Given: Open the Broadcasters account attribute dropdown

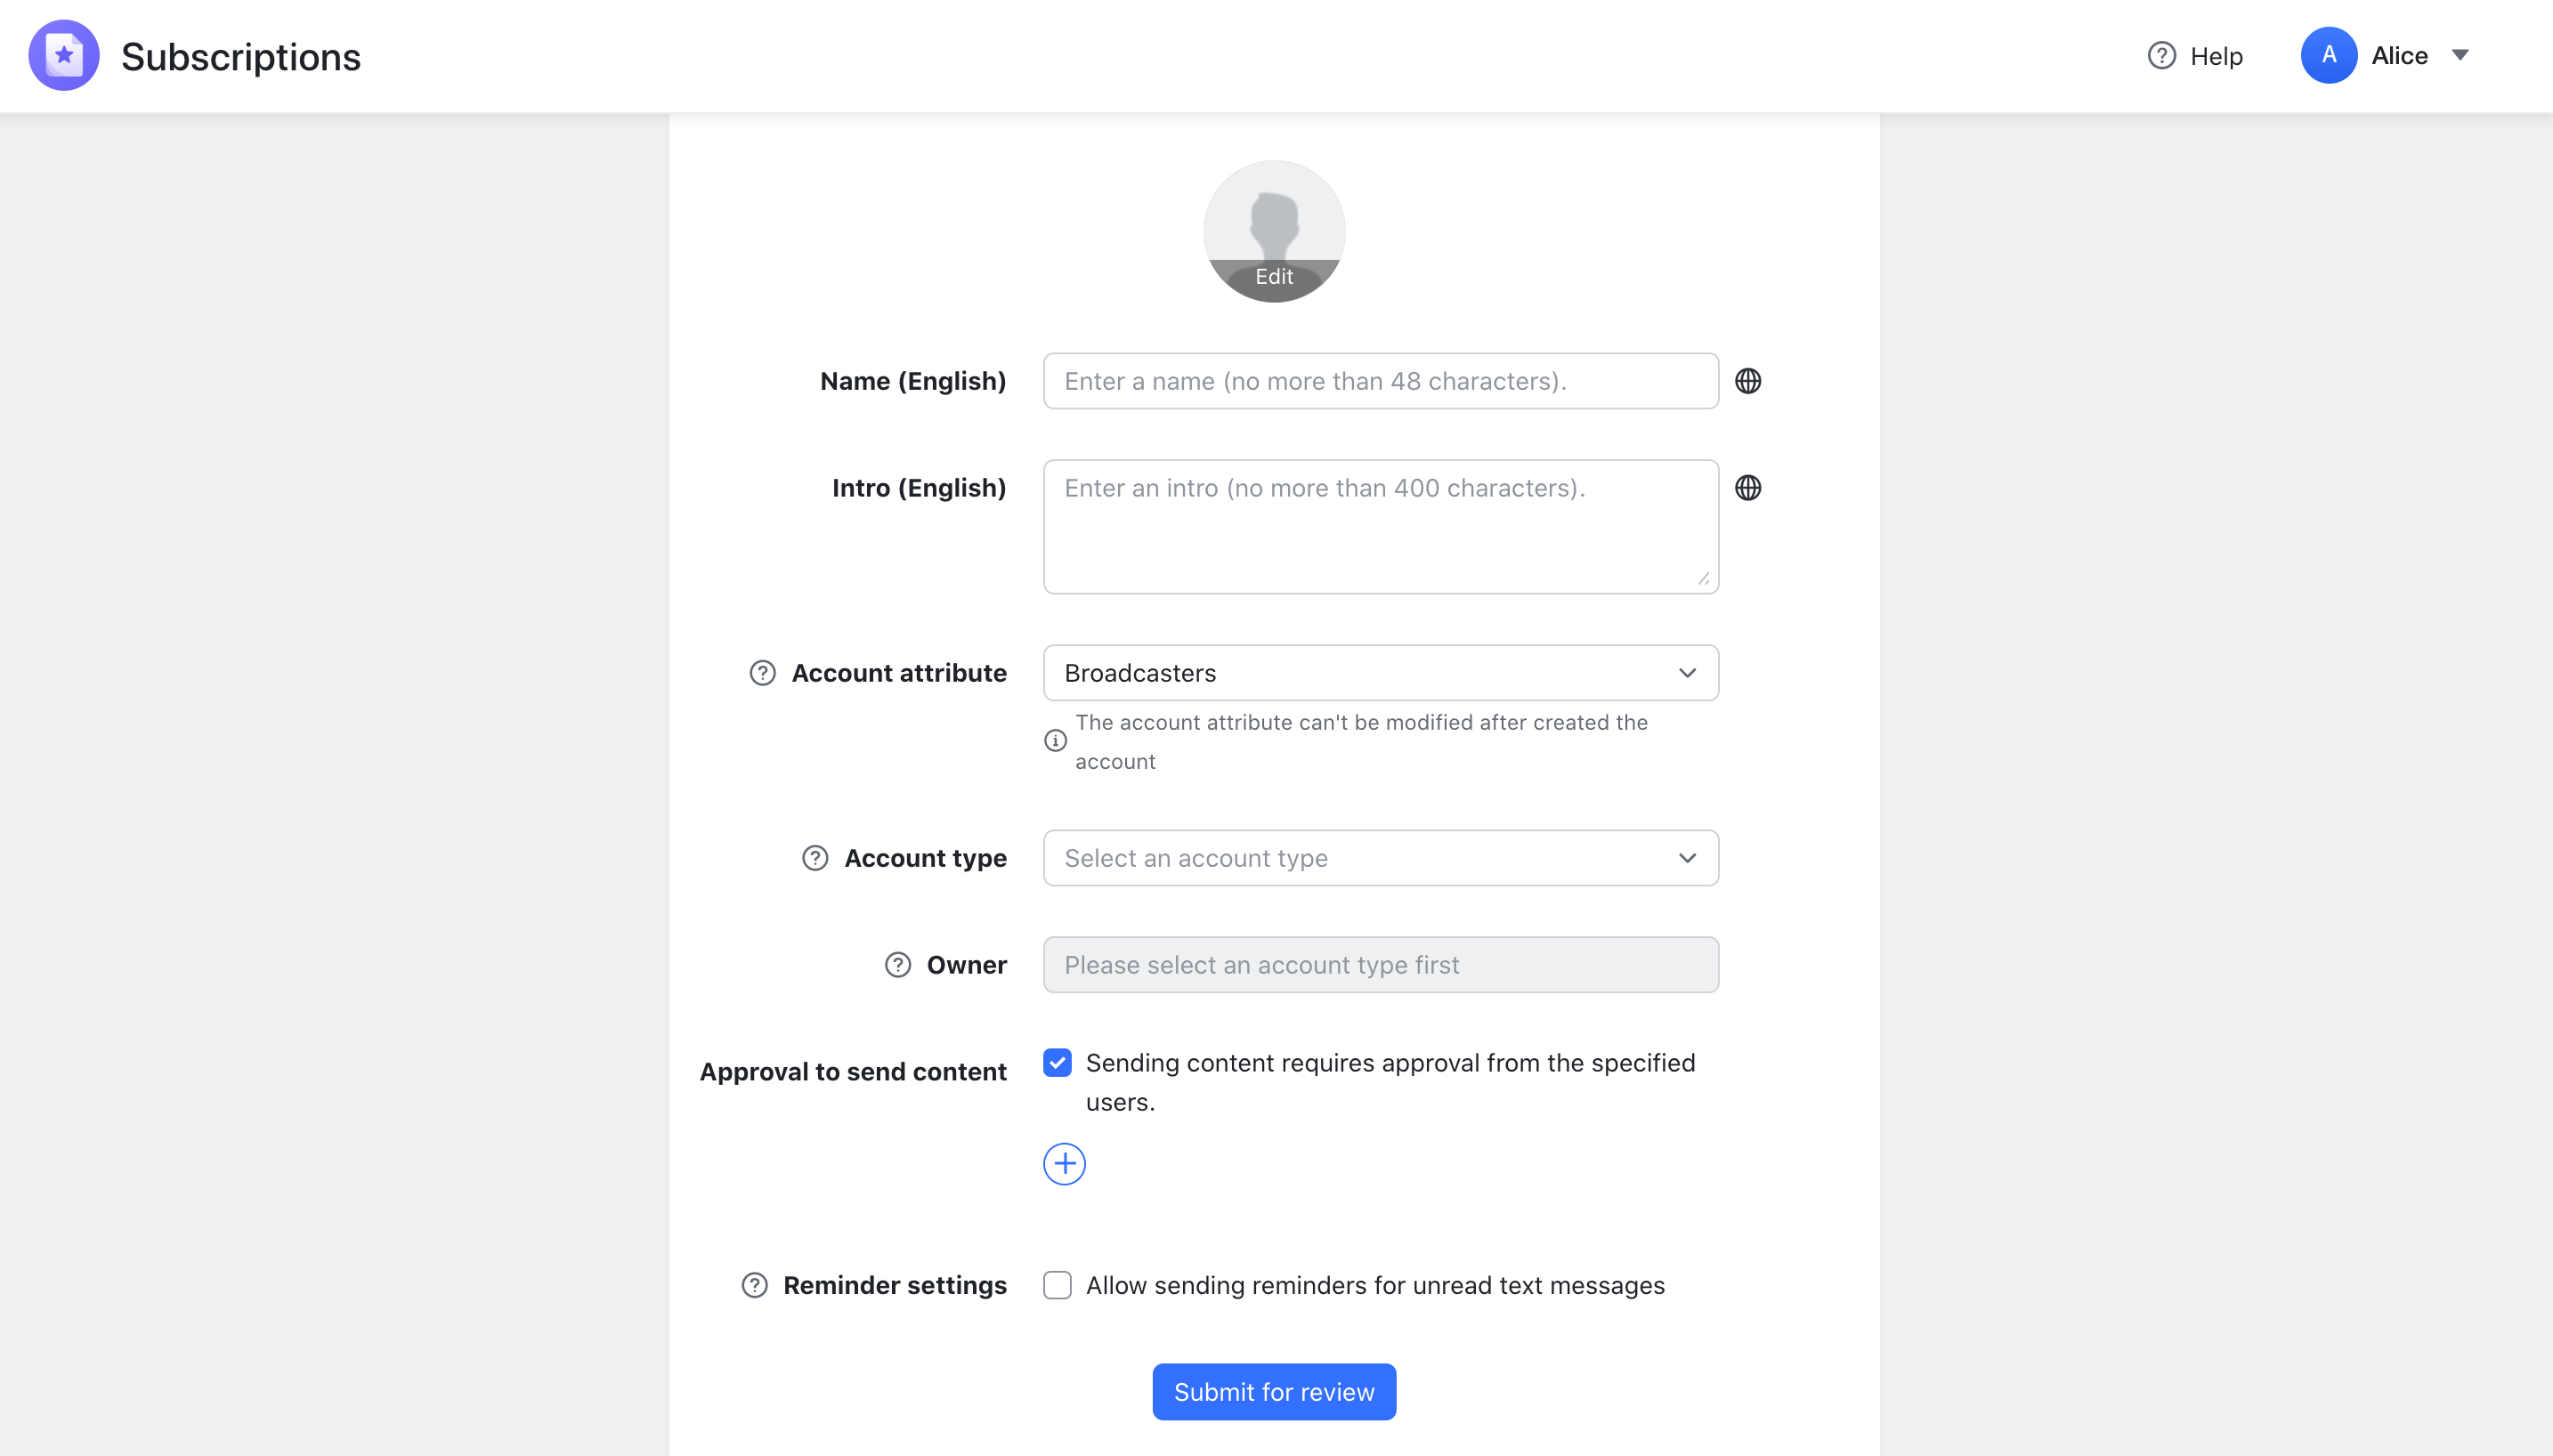Looking at the screenshot, I should [1378, 672].
